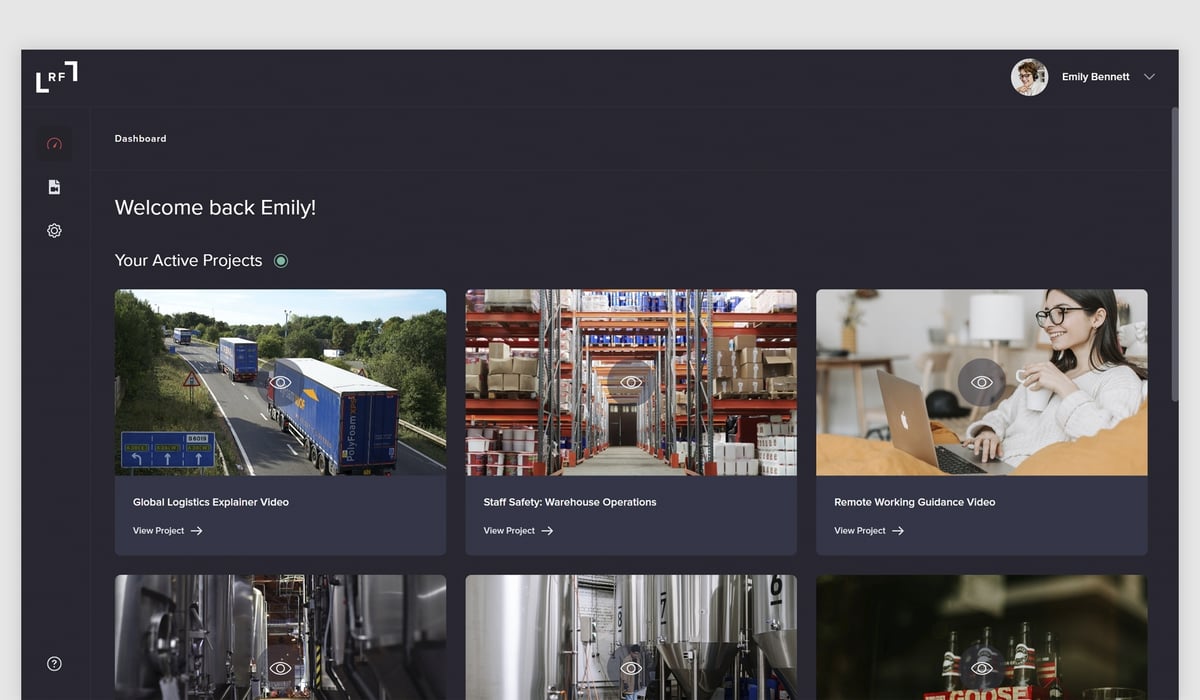The height and width of the screenshot is (700, 1200).
Task: Open the settings gear in sidebar
Action: [54, 231]
